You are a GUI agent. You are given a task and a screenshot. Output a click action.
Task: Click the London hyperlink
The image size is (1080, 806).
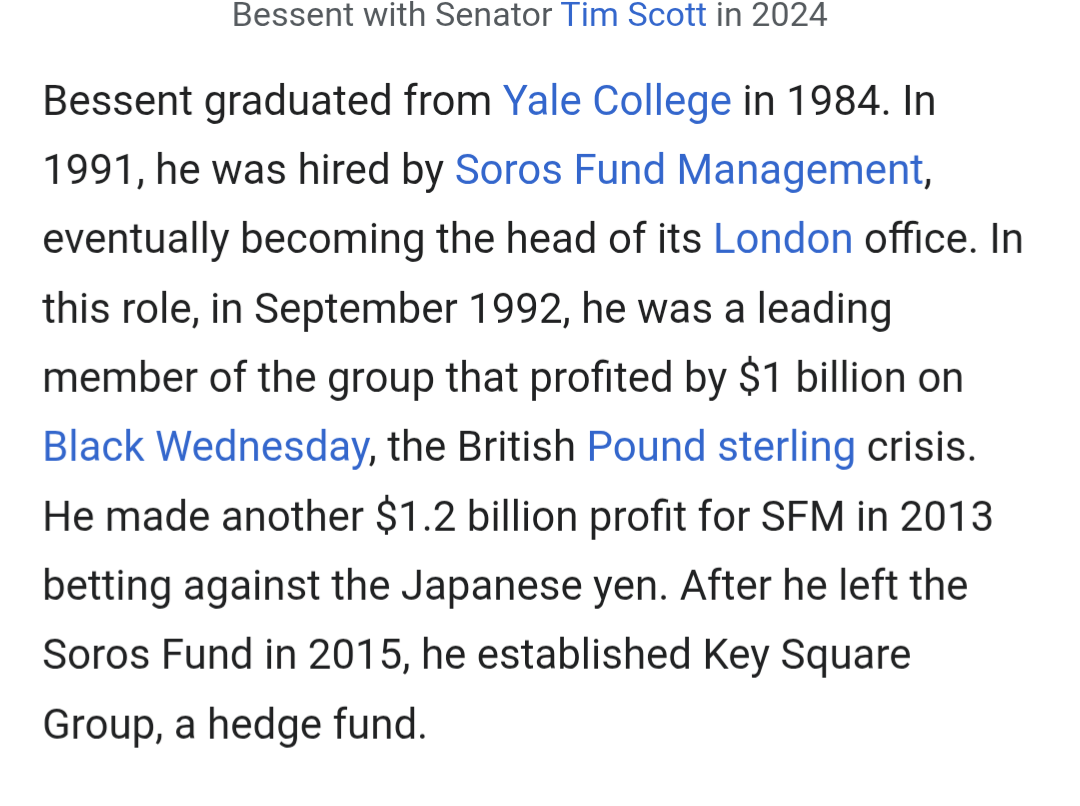[x=782, y=239]
